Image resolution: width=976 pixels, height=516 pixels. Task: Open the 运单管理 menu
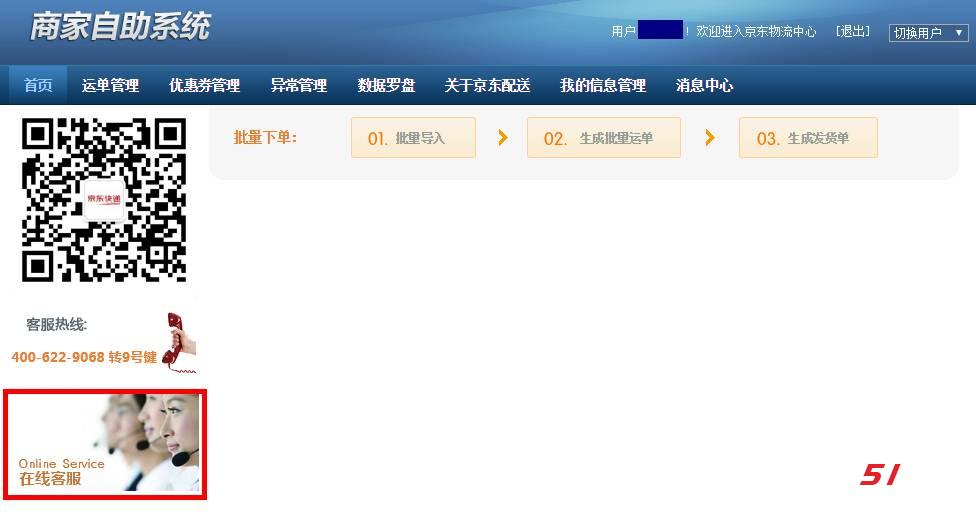(x=110, y=86)
